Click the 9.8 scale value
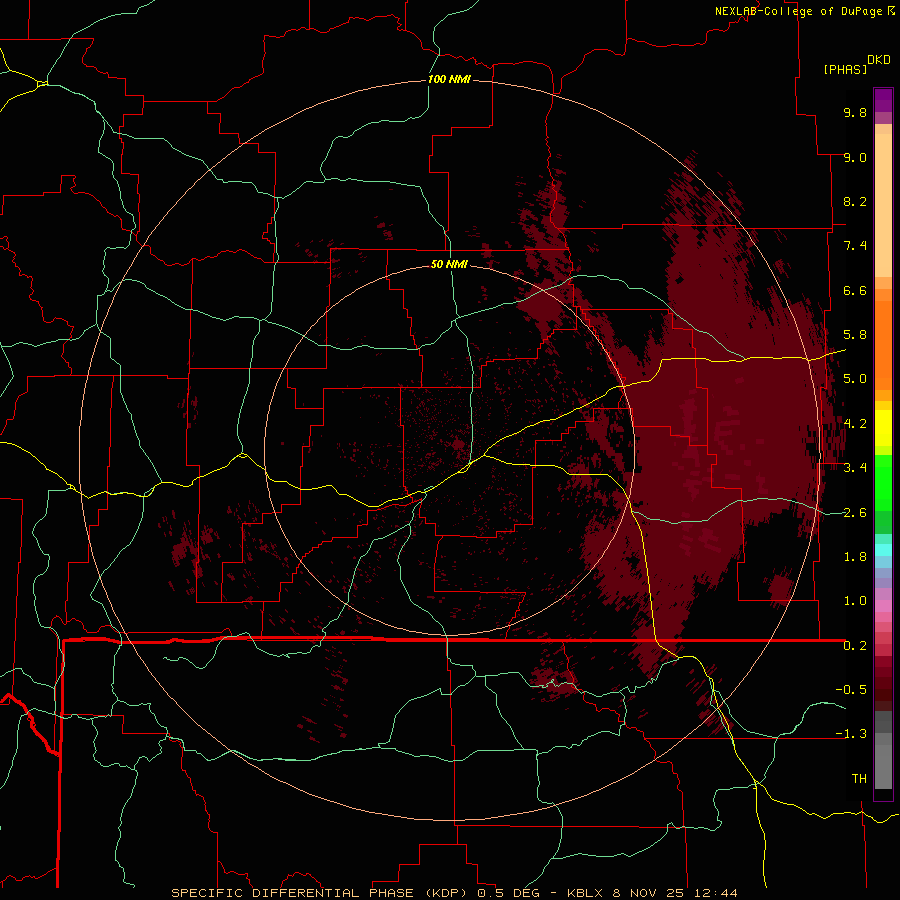 tap(855, 112)
